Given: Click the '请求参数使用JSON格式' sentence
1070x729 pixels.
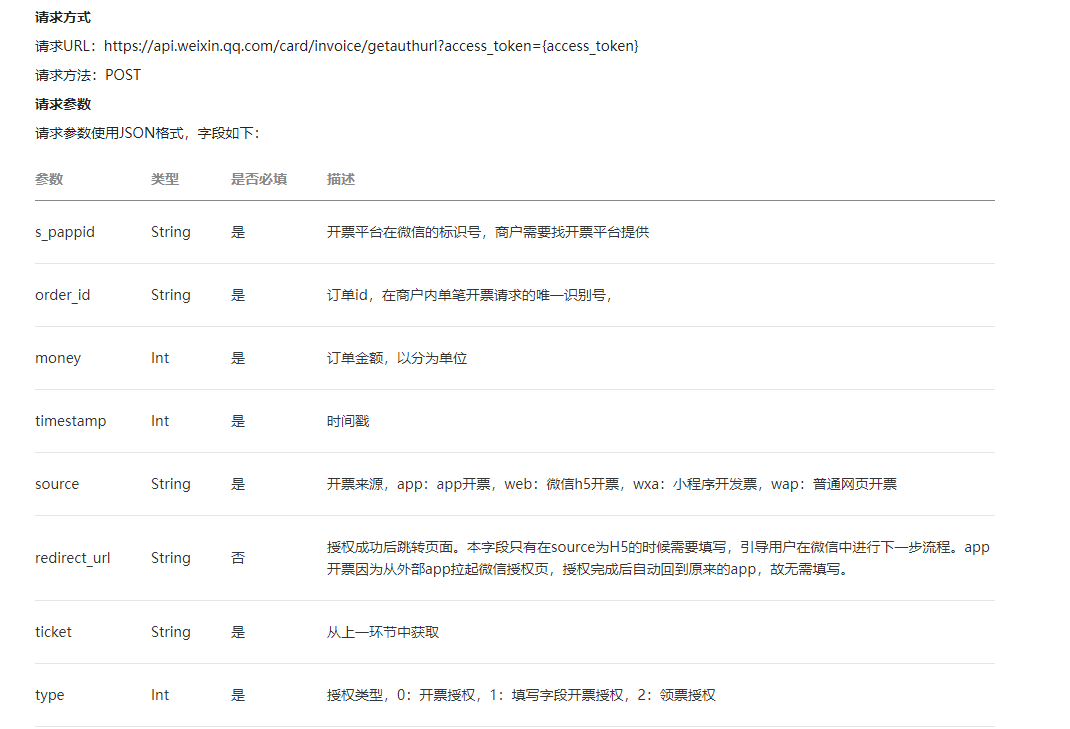Looking at the screenshot, I should [x=147, y=133].
